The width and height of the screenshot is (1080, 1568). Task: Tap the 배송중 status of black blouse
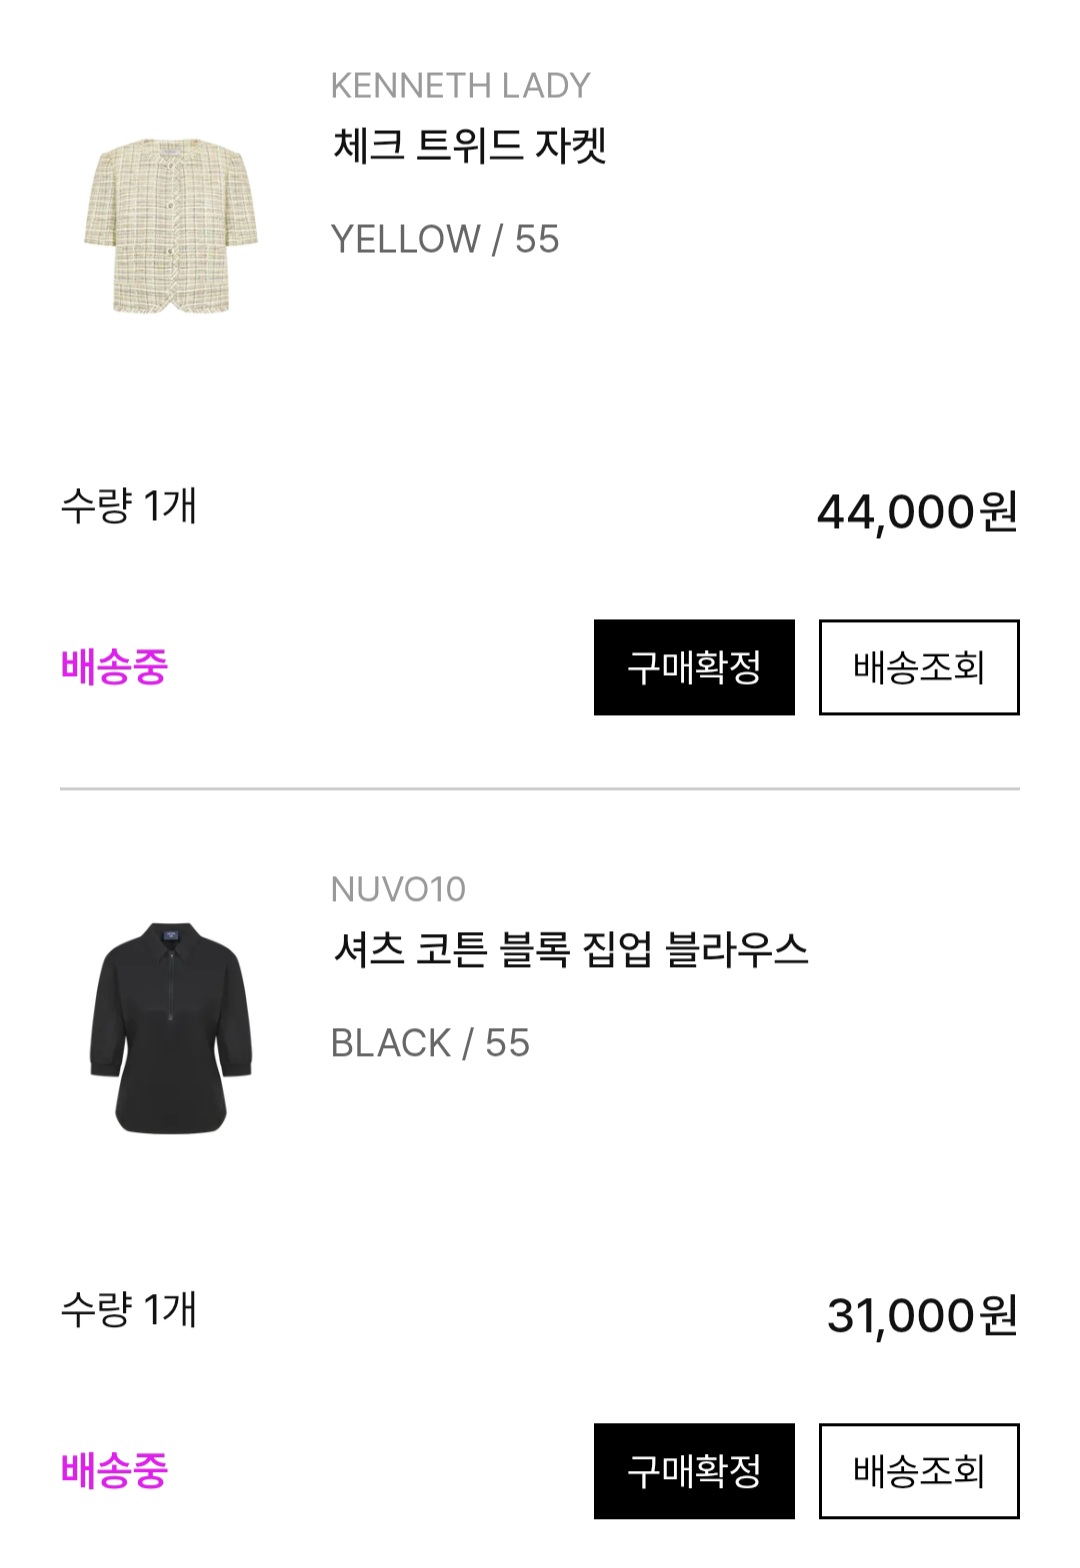point(114,1471)
